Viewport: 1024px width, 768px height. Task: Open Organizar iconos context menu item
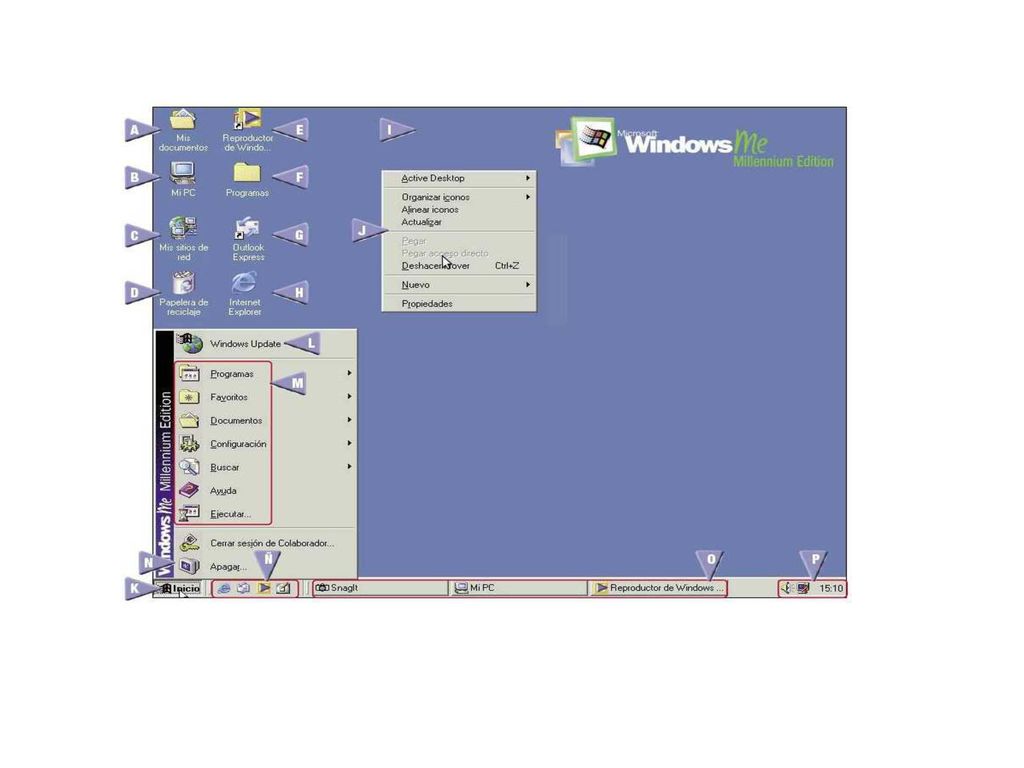click(459, 197)
